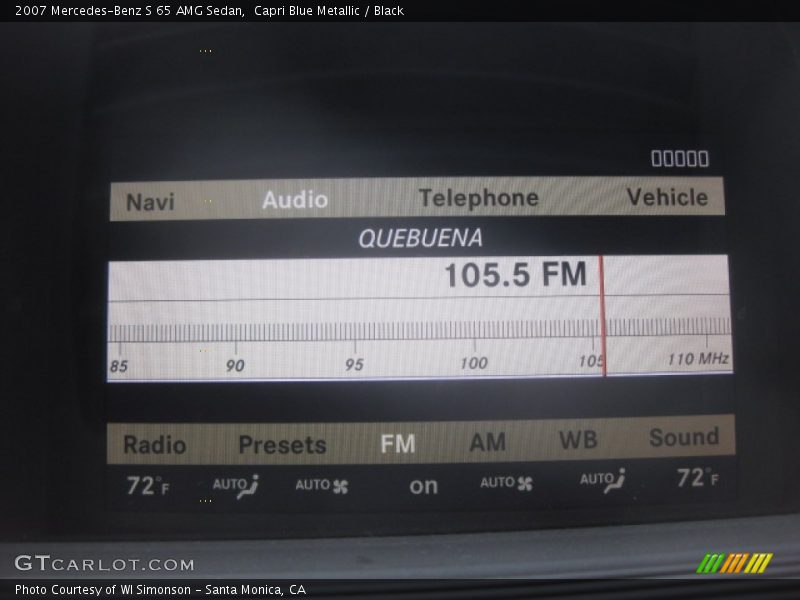
Task: Open the Telephone menu
Action: pyautogui.click(x=478, y=198)
